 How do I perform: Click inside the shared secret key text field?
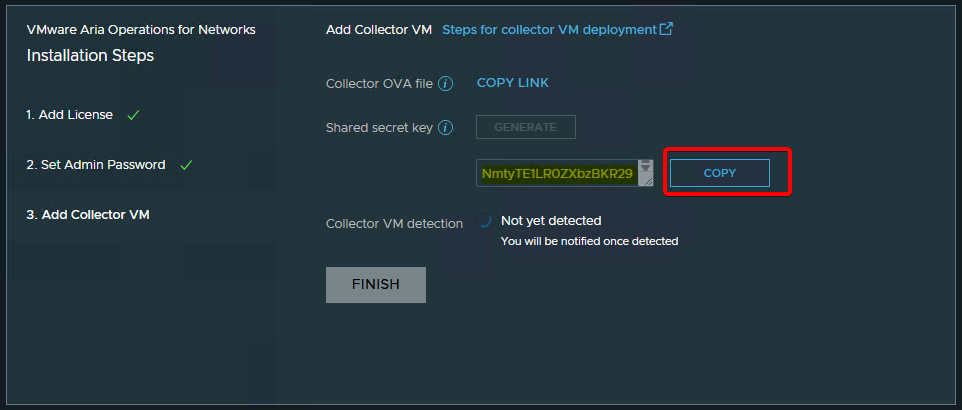click(x=556, y=174)
